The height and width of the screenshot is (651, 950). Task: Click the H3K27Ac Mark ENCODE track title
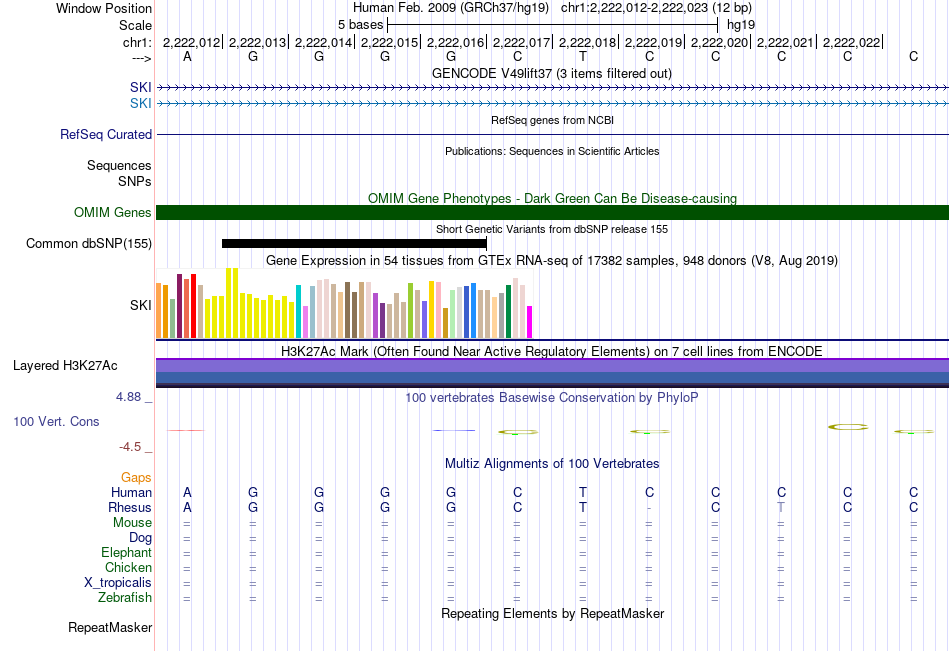(x=552, y=352)
